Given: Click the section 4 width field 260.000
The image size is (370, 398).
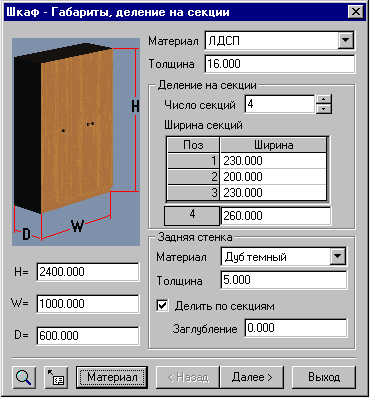Looking at the screenshot, I should pos(276,216).
